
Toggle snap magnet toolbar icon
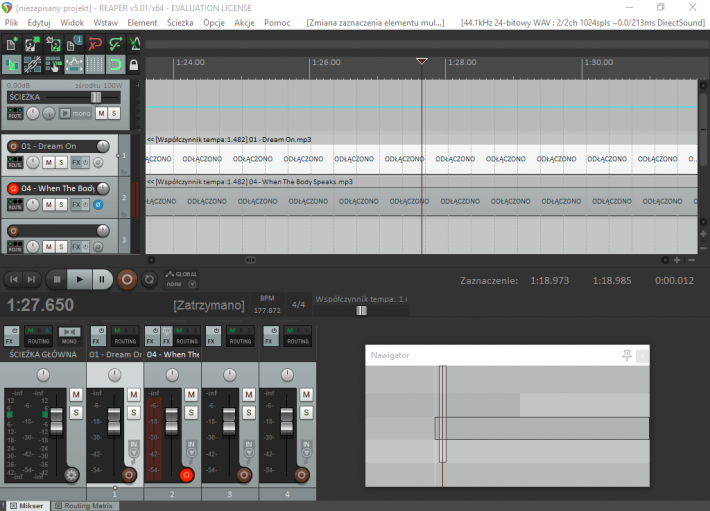(115, 65)
